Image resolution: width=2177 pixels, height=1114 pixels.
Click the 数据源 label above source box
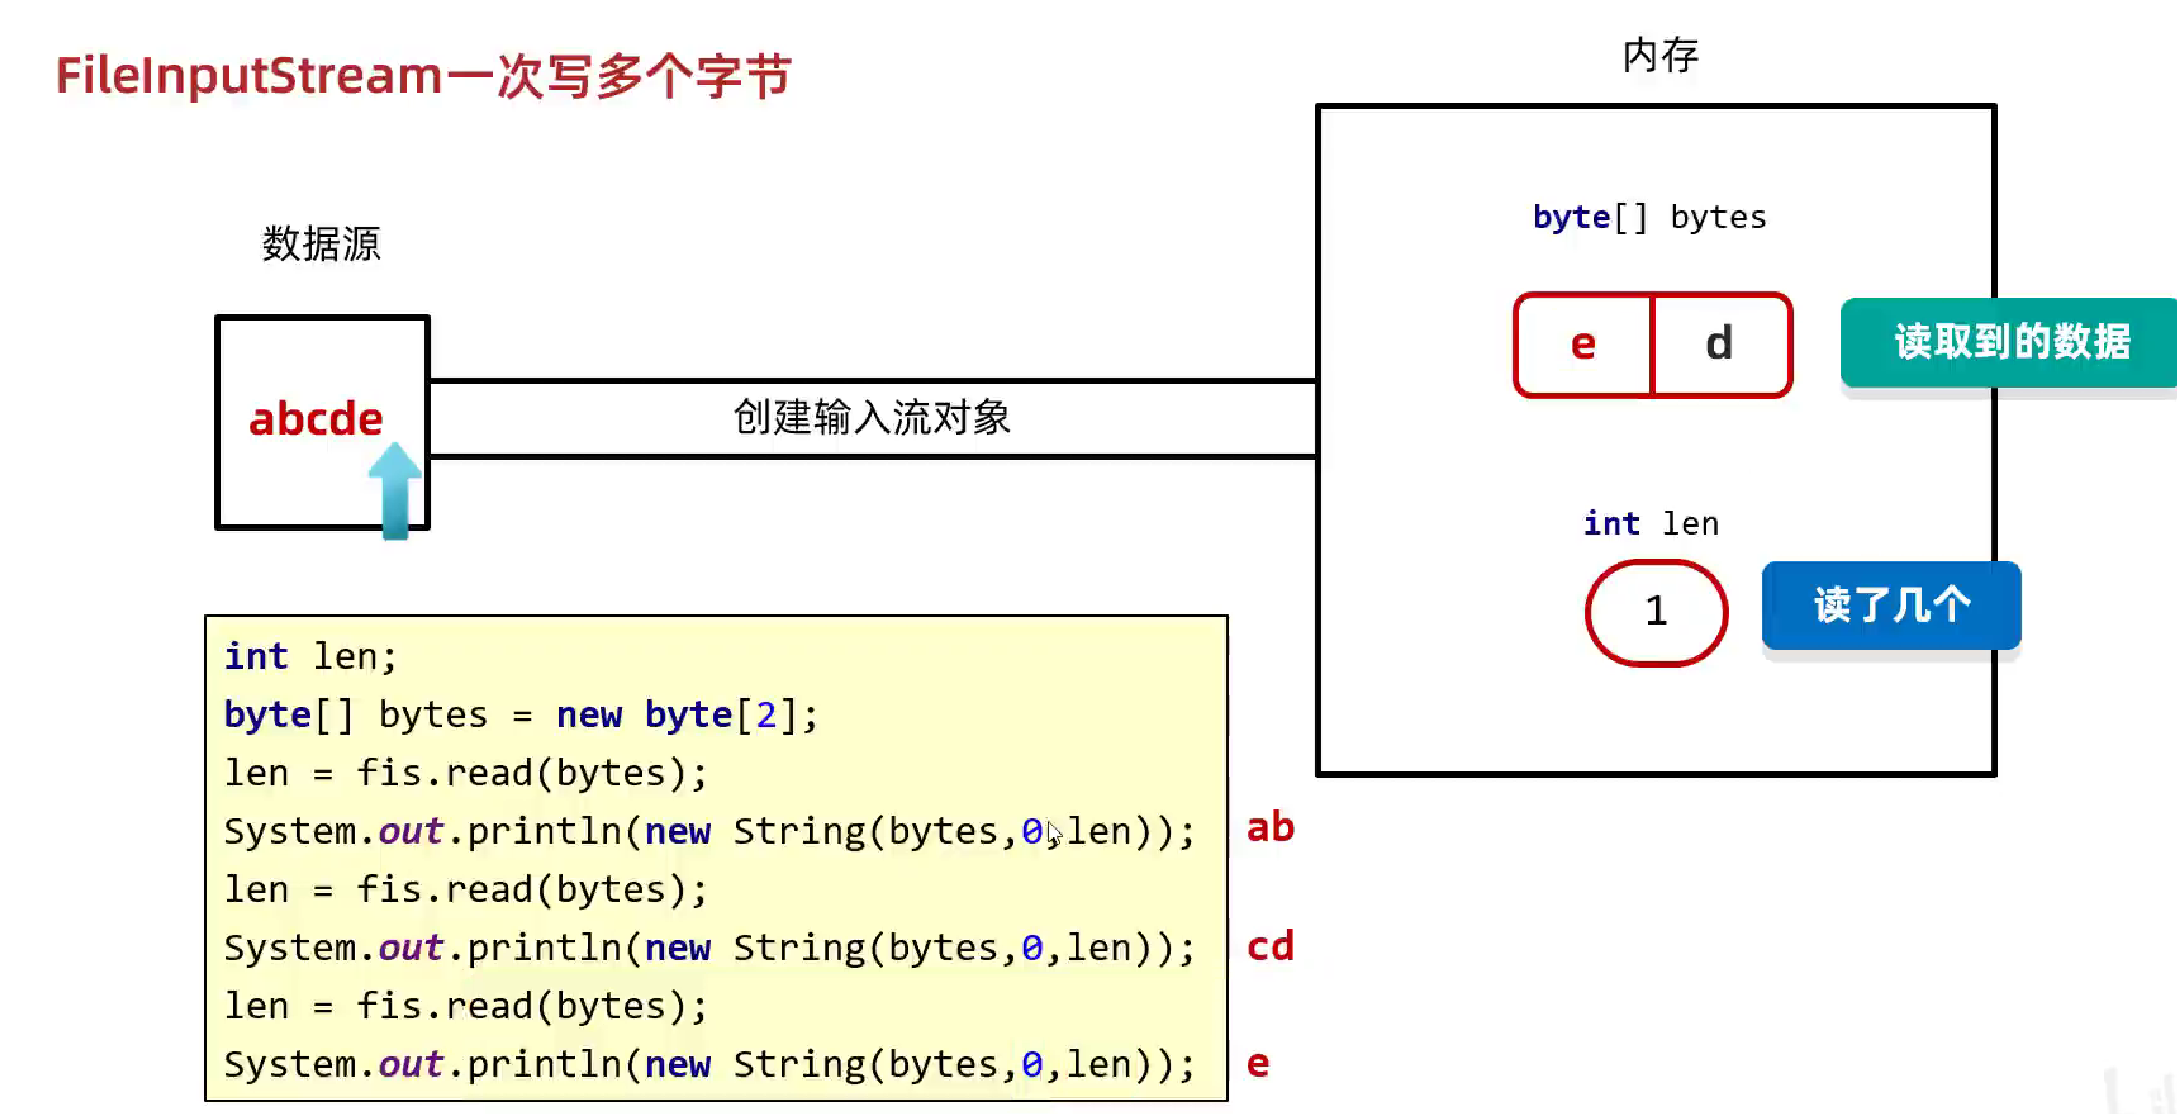tap(321, 243)
